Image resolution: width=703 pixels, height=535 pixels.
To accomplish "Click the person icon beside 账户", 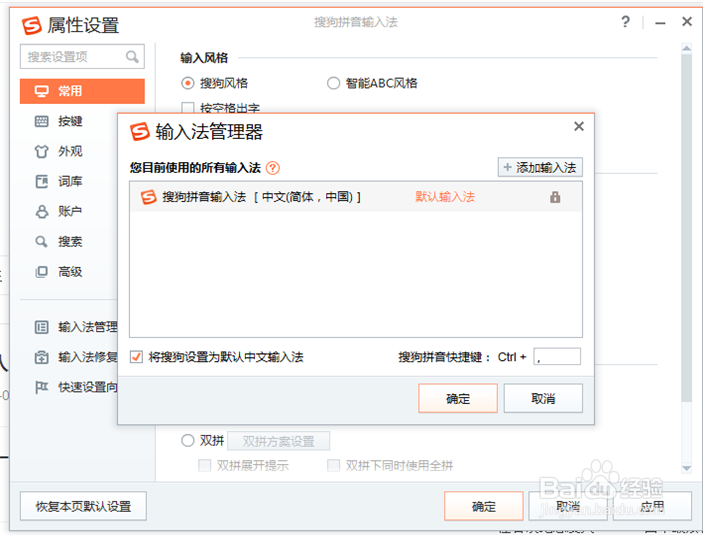I will [x=41, y=211].
